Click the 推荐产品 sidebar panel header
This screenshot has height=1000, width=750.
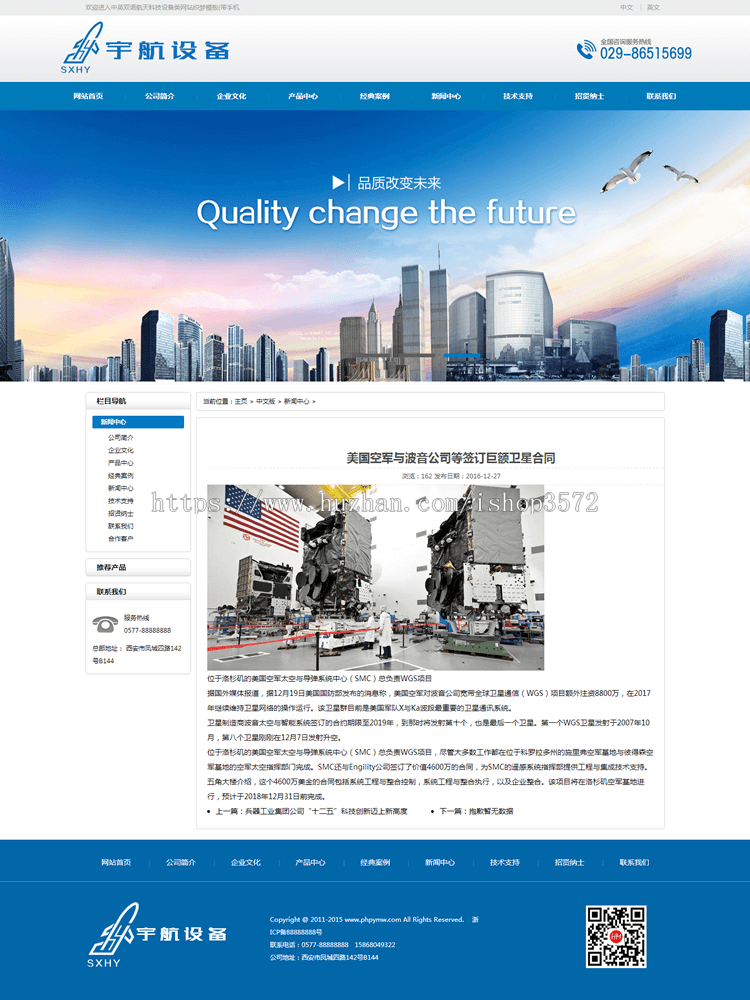(138, 568)
